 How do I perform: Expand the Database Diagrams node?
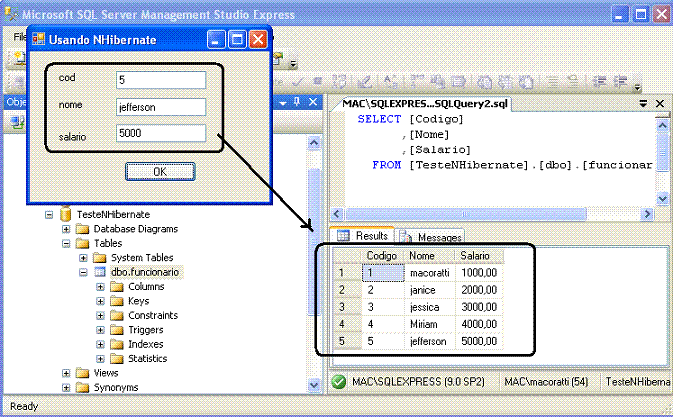coord(66,229)
